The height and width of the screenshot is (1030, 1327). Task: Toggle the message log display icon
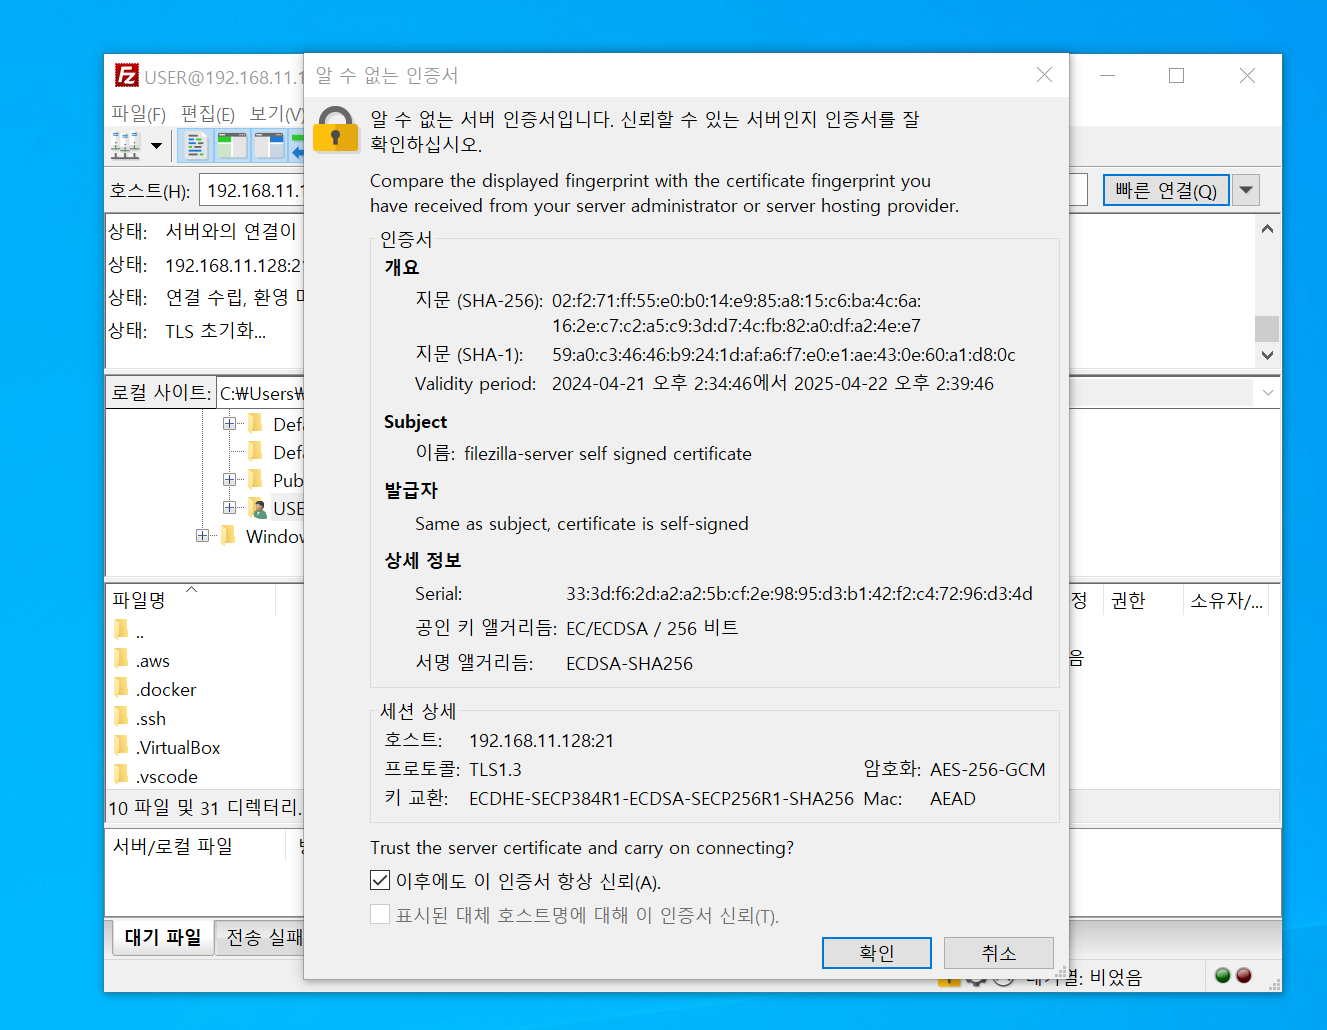(x=196, y=146)
